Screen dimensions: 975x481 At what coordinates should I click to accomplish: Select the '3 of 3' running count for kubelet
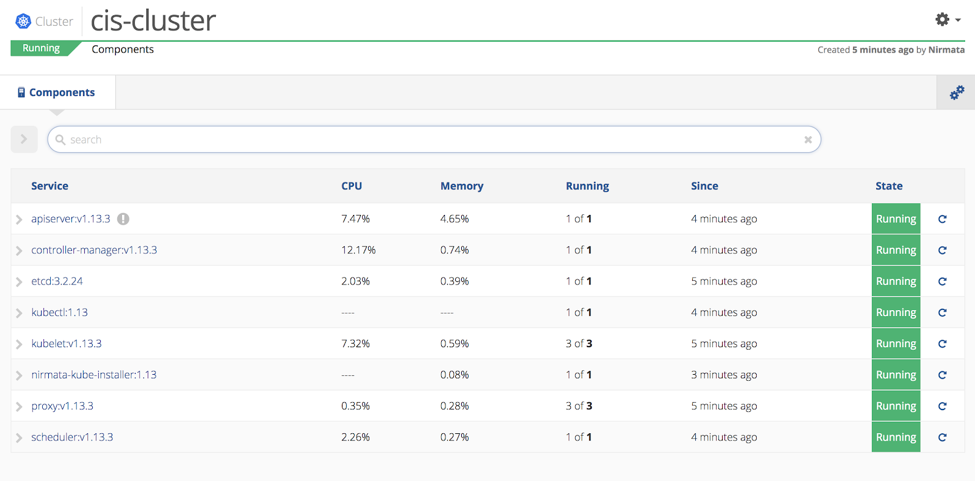(x=579, y=344)
